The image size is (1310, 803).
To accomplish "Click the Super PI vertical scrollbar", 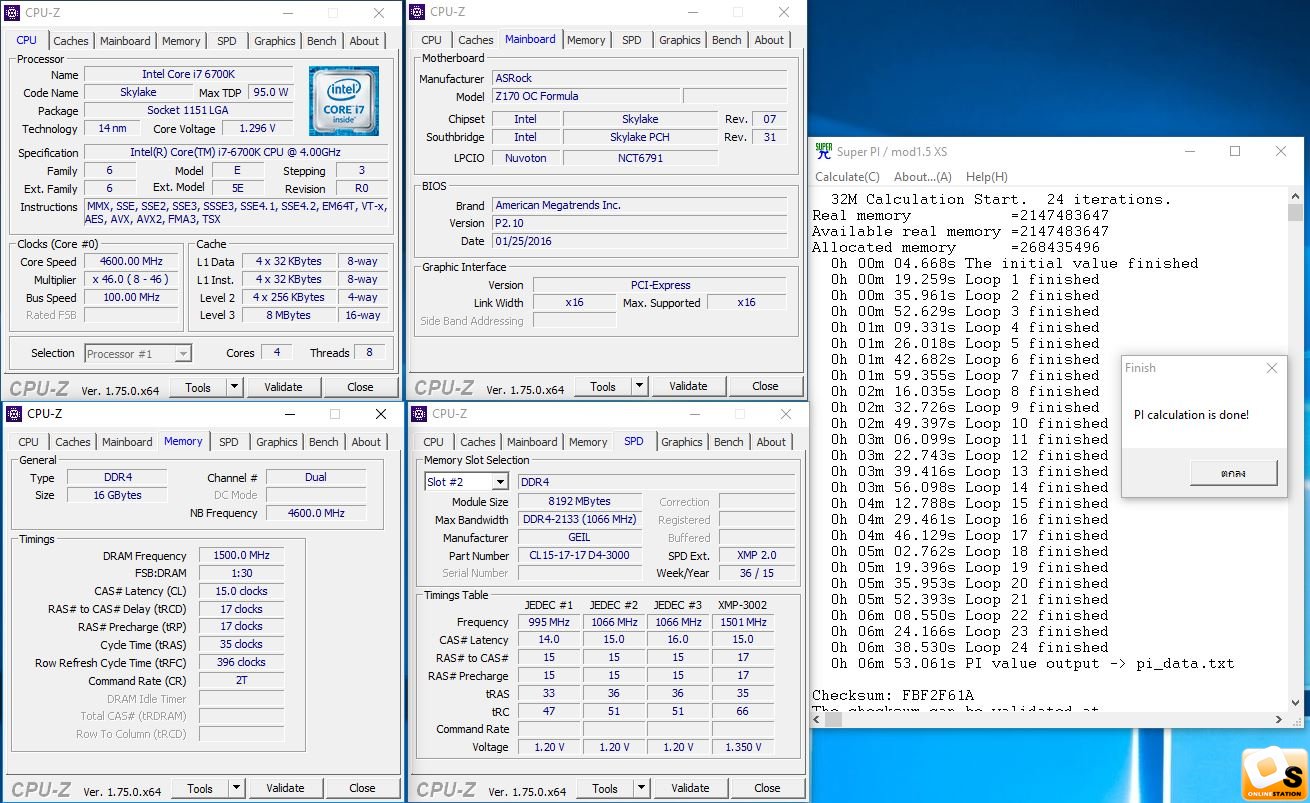I will click(x=1296, y=450).
